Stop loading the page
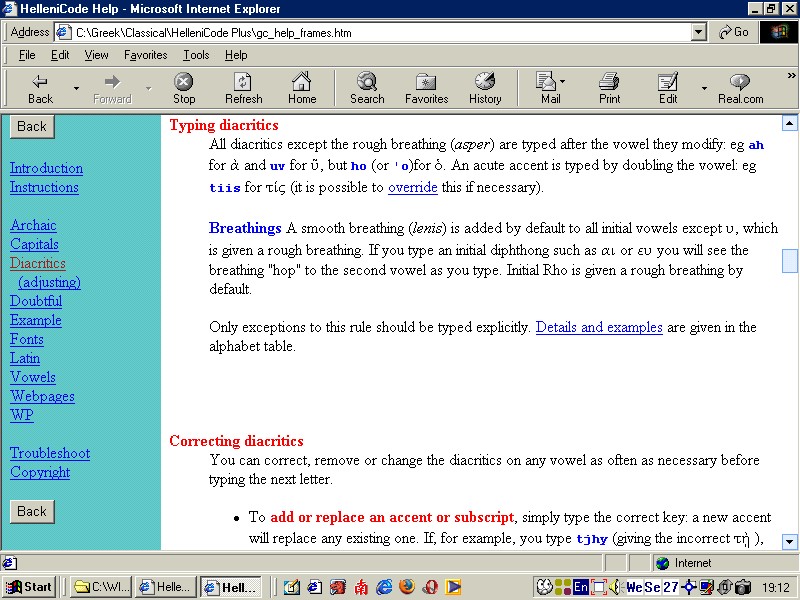 pyautogui.click(x=183, y=87)
